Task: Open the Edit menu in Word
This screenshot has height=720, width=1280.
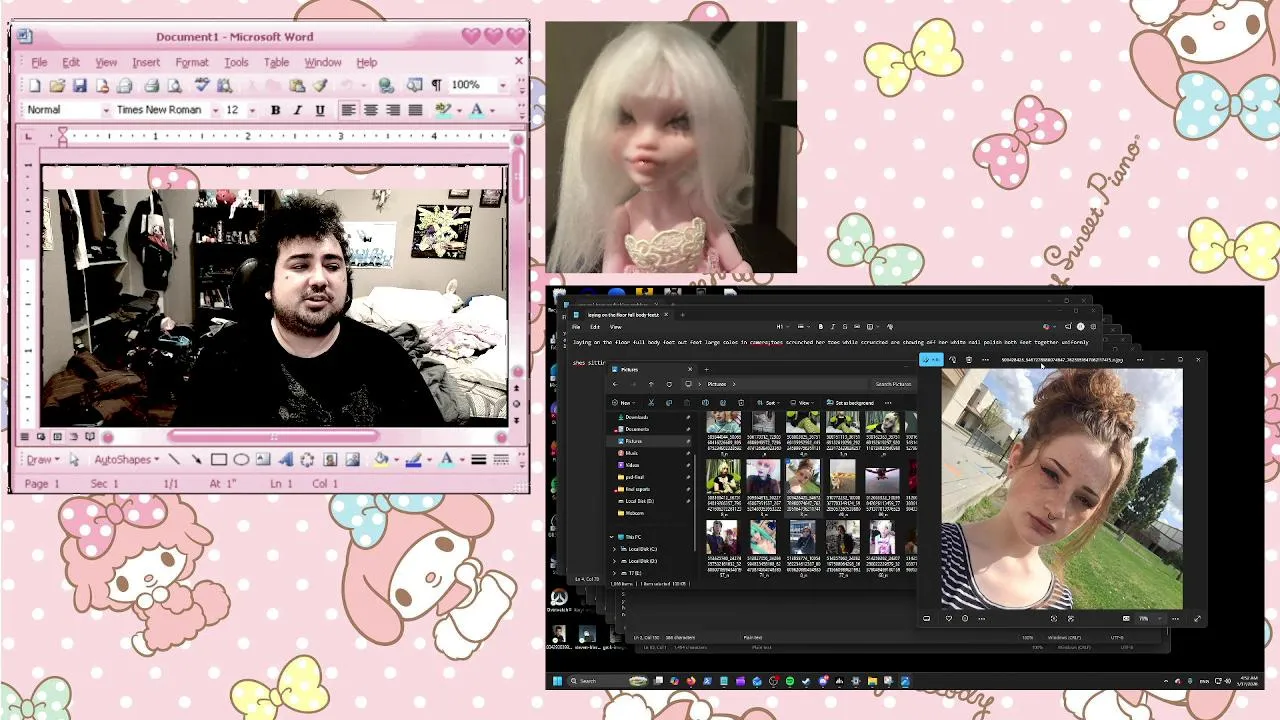Action: tap(71, 62)
